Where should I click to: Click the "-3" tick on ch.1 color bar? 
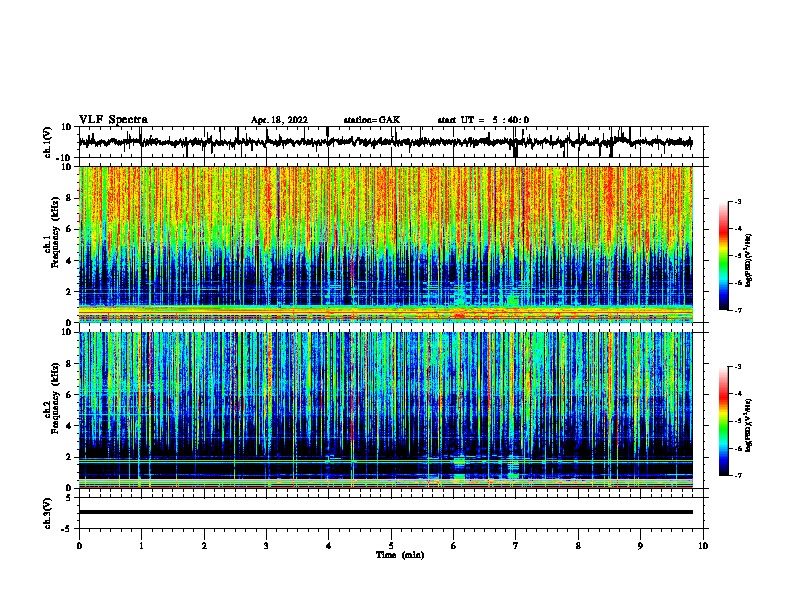click(738, 201)
